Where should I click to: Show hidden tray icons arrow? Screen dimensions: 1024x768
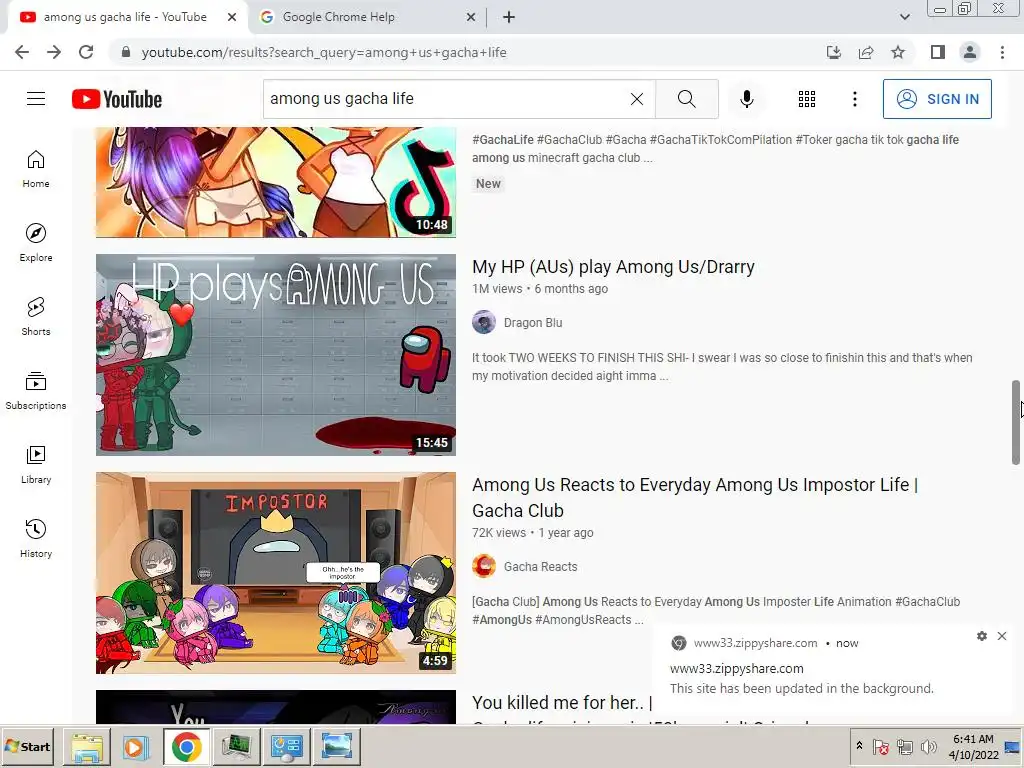tap(859, 746)
